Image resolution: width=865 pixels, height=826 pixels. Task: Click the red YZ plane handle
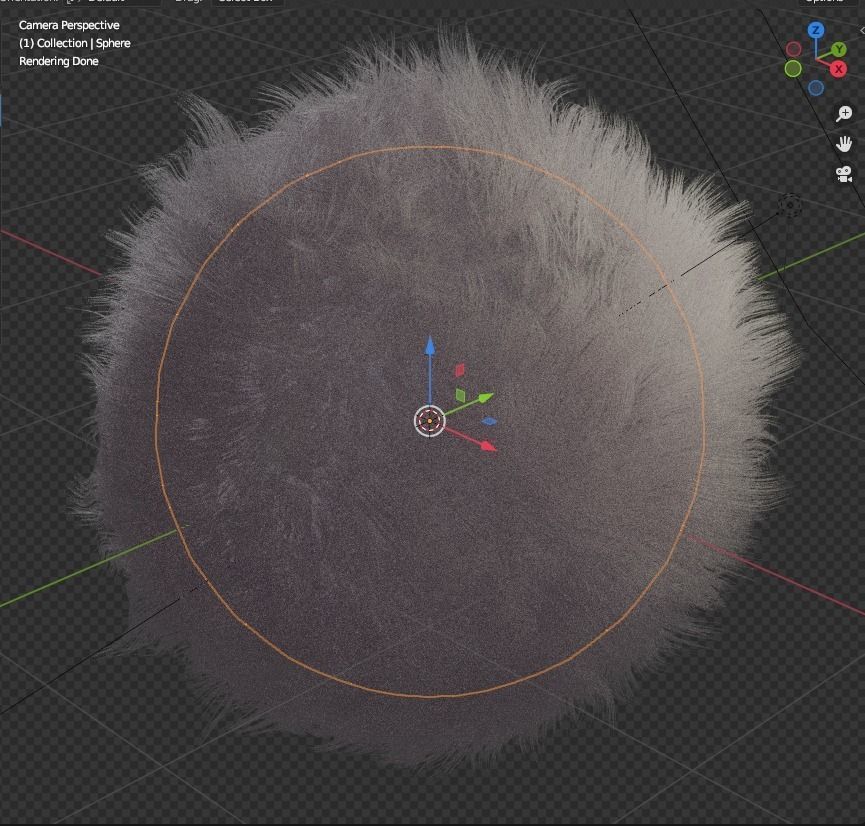460,370
